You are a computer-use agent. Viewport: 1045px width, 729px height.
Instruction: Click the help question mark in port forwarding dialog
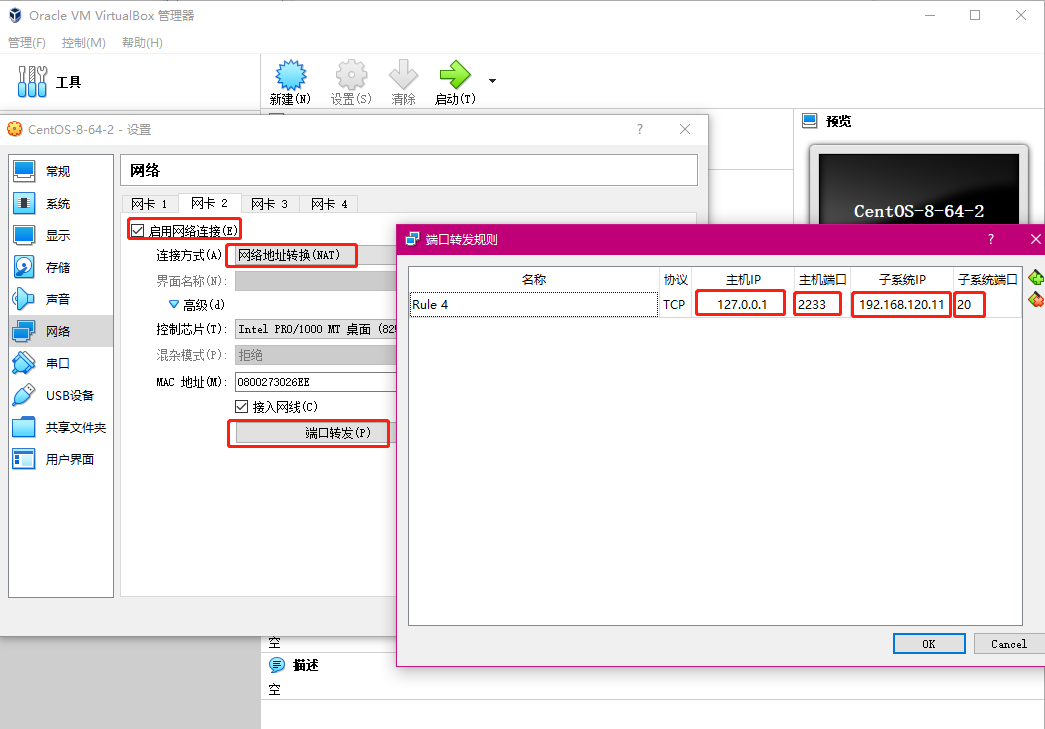[991, 239]
